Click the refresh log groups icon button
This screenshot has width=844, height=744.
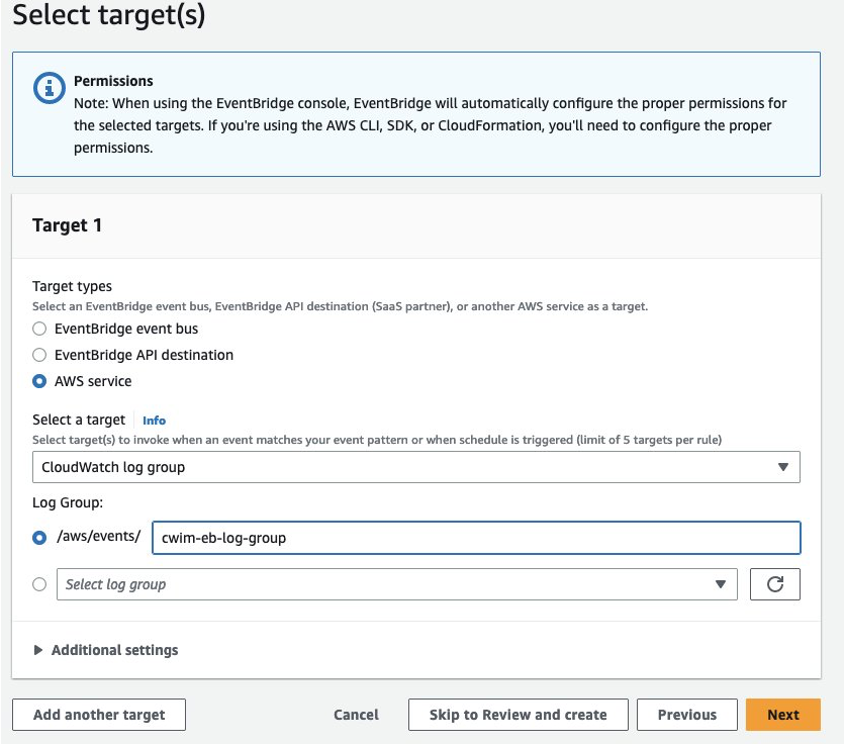click(774, 584)
